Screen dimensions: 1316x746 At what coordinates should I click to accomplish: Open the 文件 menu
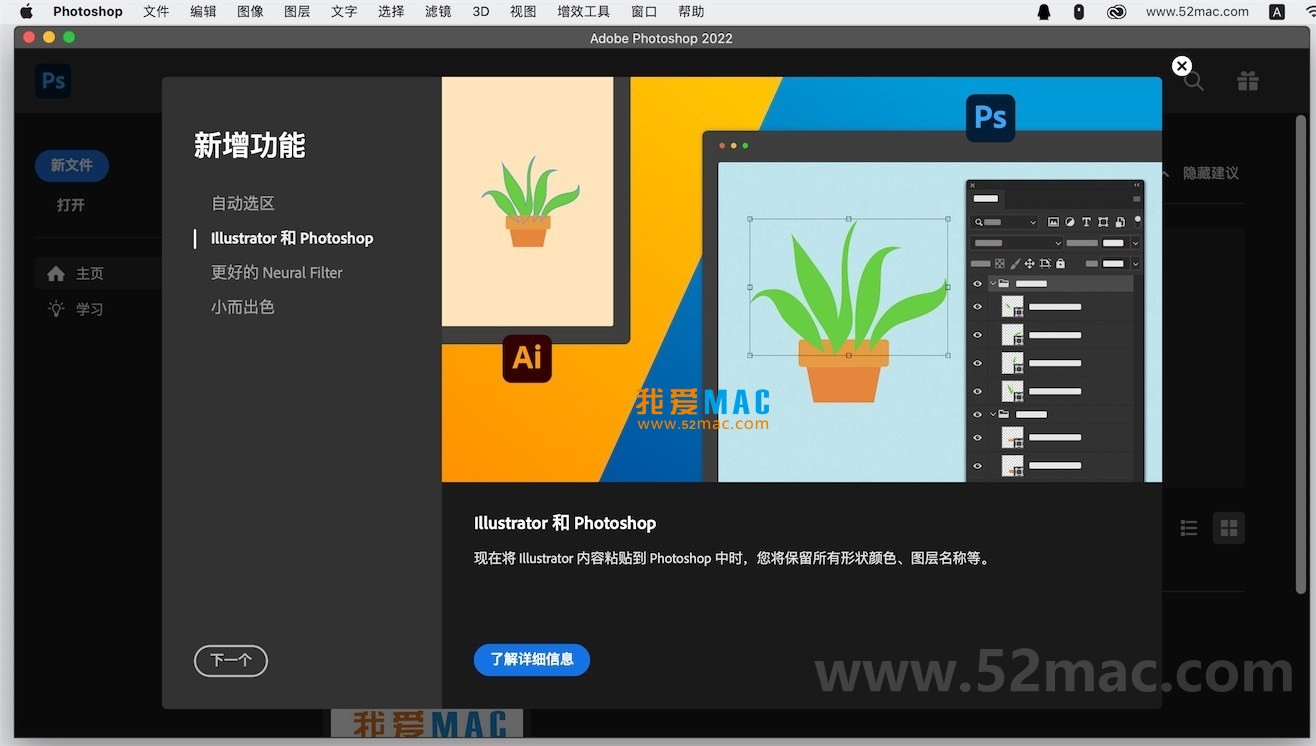coord(156,12)
